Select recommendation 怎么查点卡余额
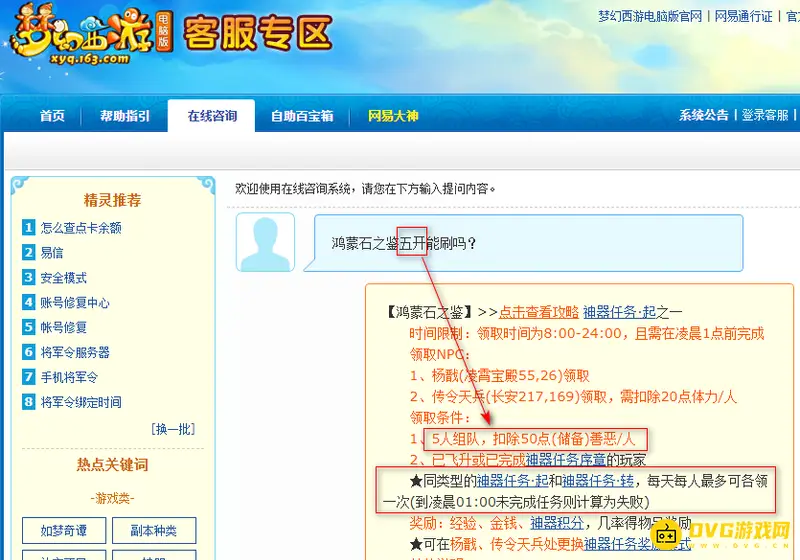 [x=81, y=227]
